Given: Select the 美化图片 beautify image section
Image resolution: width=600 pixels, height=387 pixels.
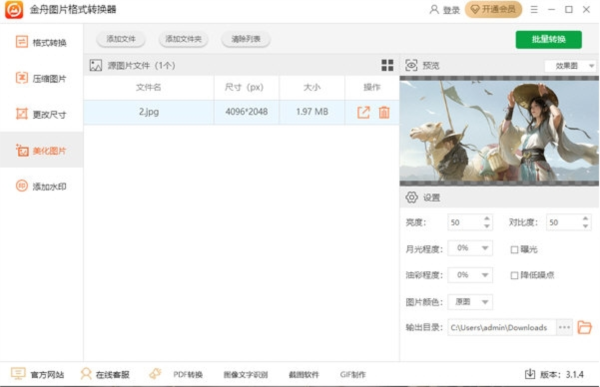Looking at the screenshot, I should coord(41,150).
